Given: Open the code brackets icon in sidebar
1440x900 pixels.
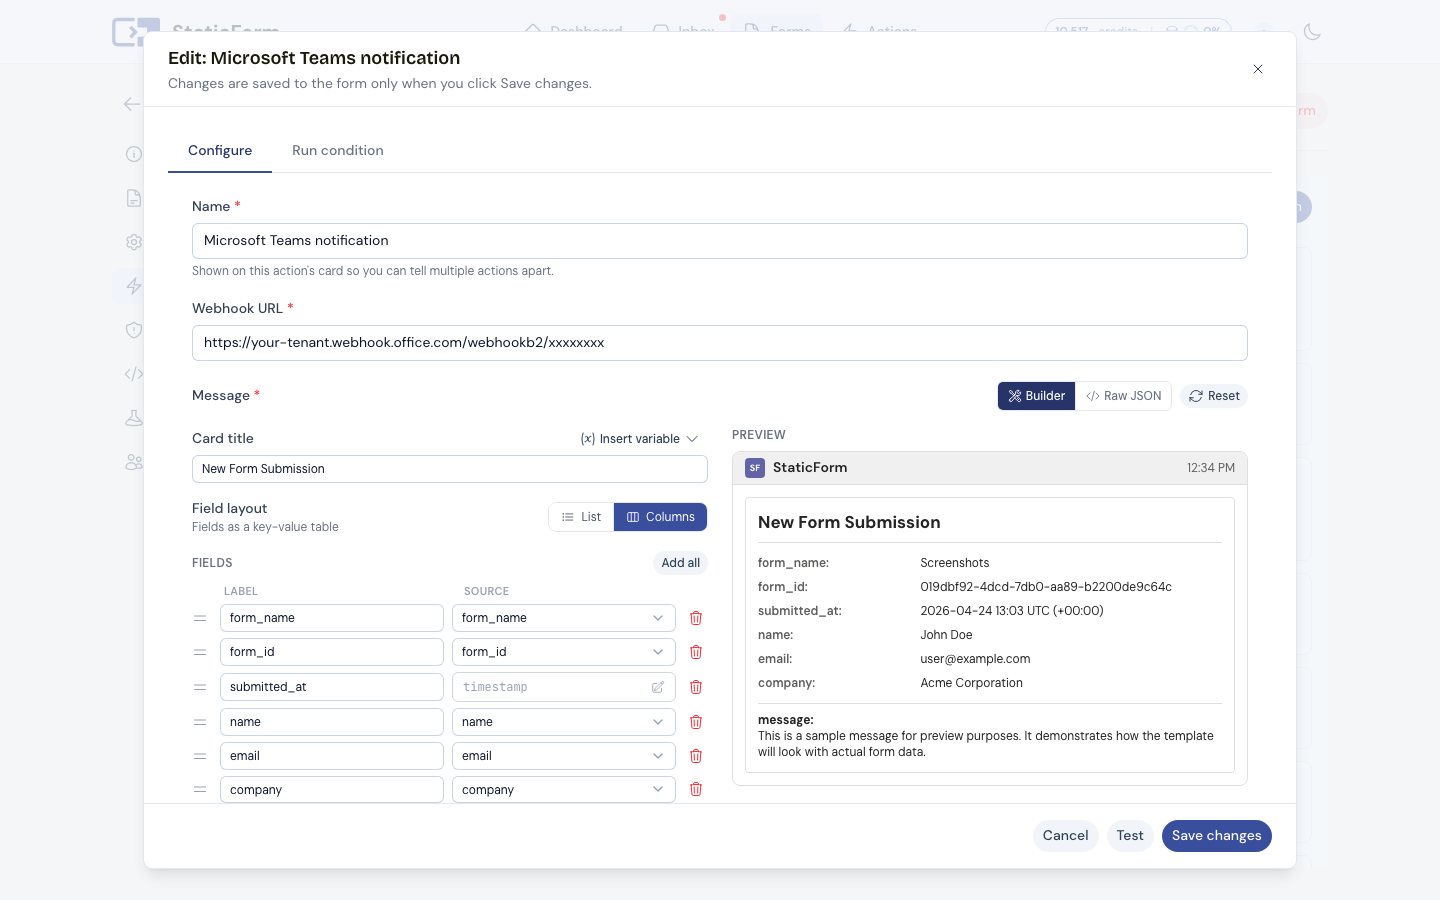Looking at the screenshot, I should [x=134, y=374].
